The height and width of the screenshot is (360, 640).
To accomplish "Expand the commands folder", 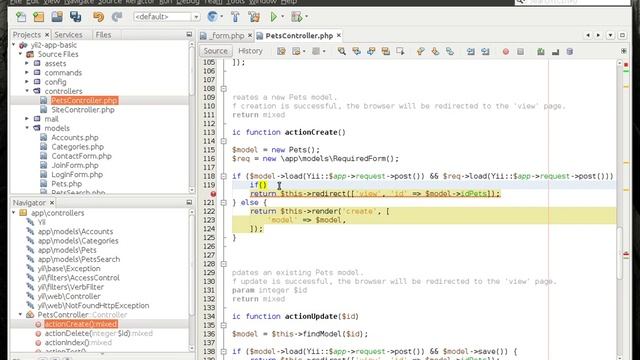I will (27, 73).
